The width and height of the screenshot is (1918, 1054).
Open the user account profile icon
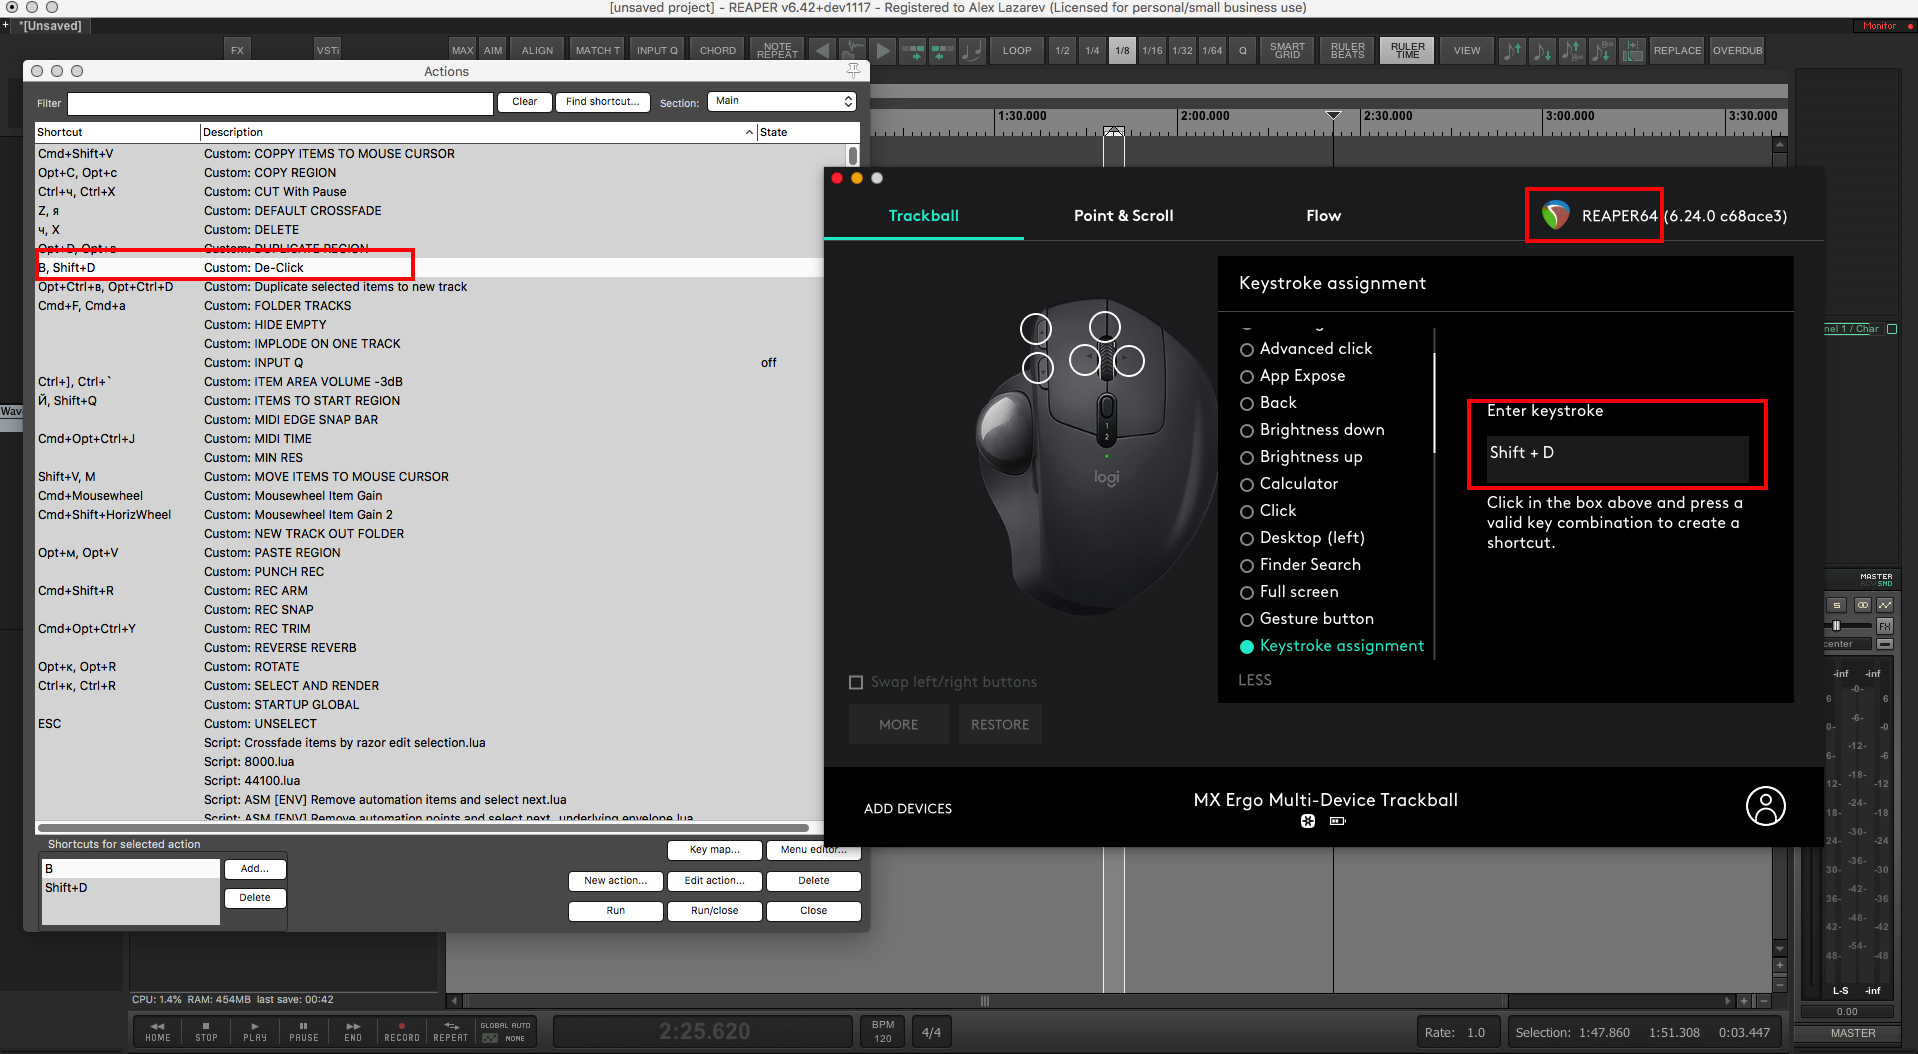[1765, 806]
